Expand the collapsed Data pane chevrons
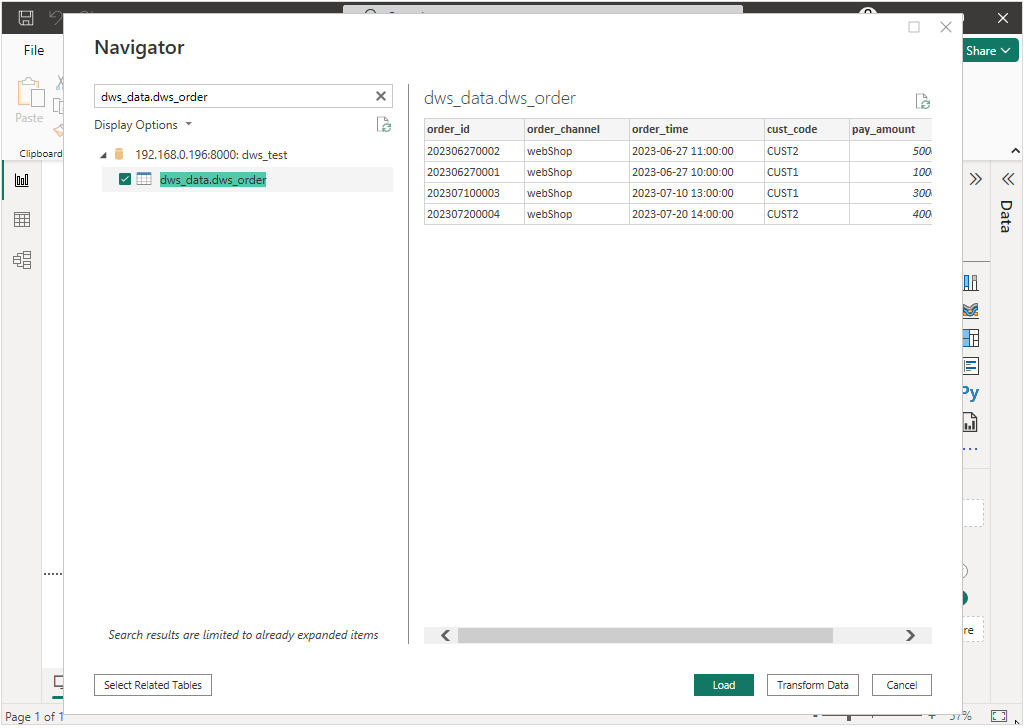Viewport: 1026px width, 728px height. (x=1008, y=179)
